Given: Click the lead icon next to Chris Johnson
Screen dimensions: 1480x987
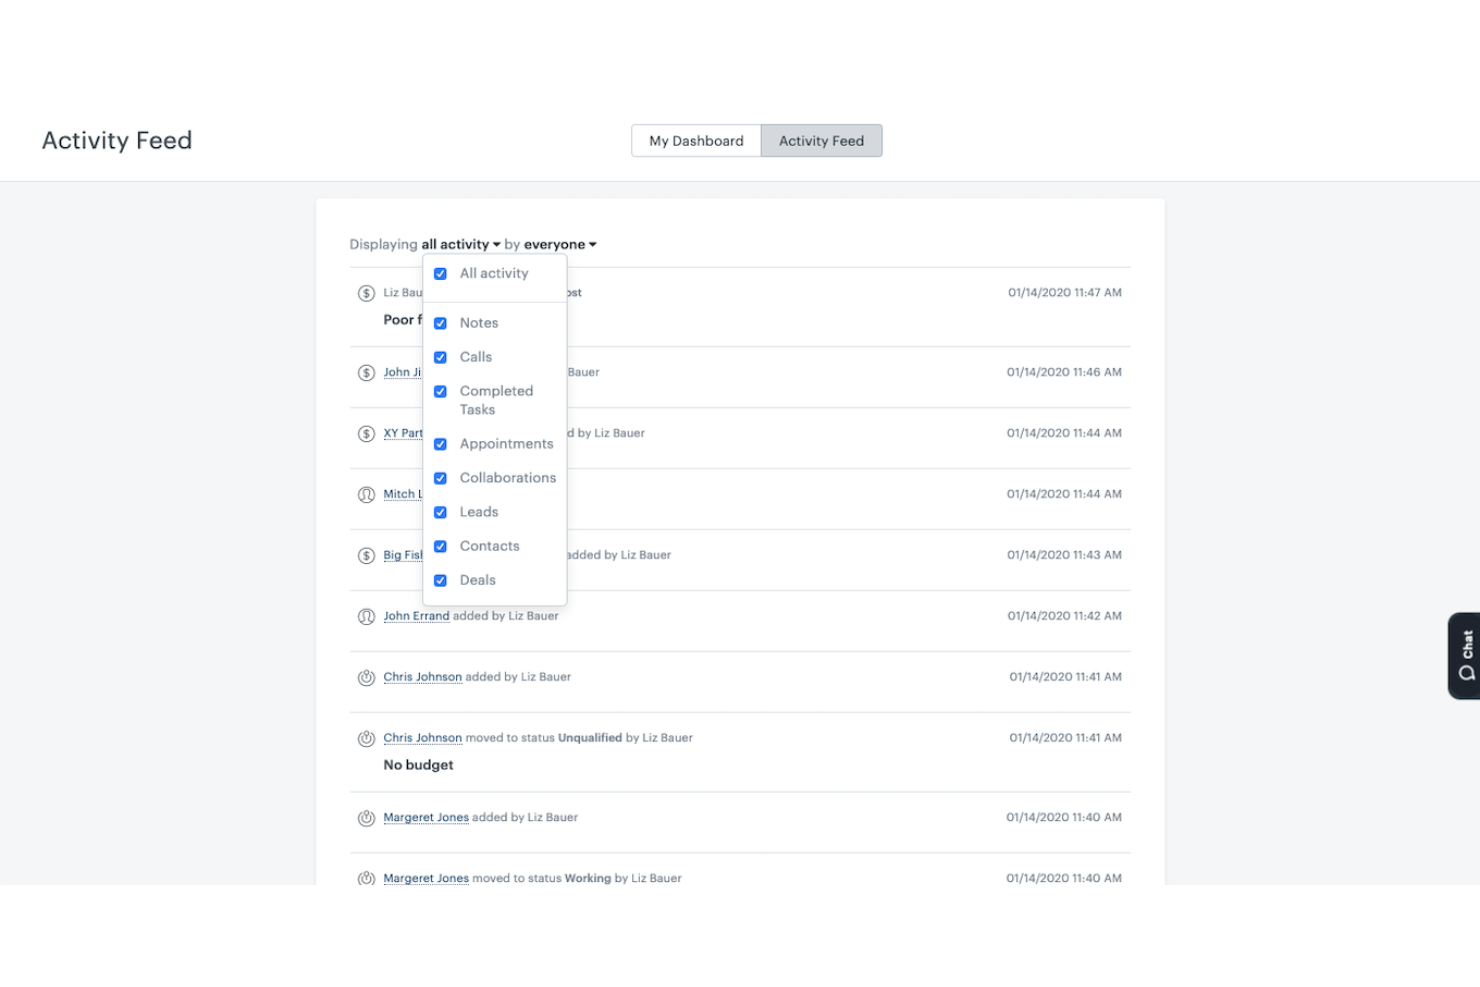Looking at the screenshot, I should [367, 677].
